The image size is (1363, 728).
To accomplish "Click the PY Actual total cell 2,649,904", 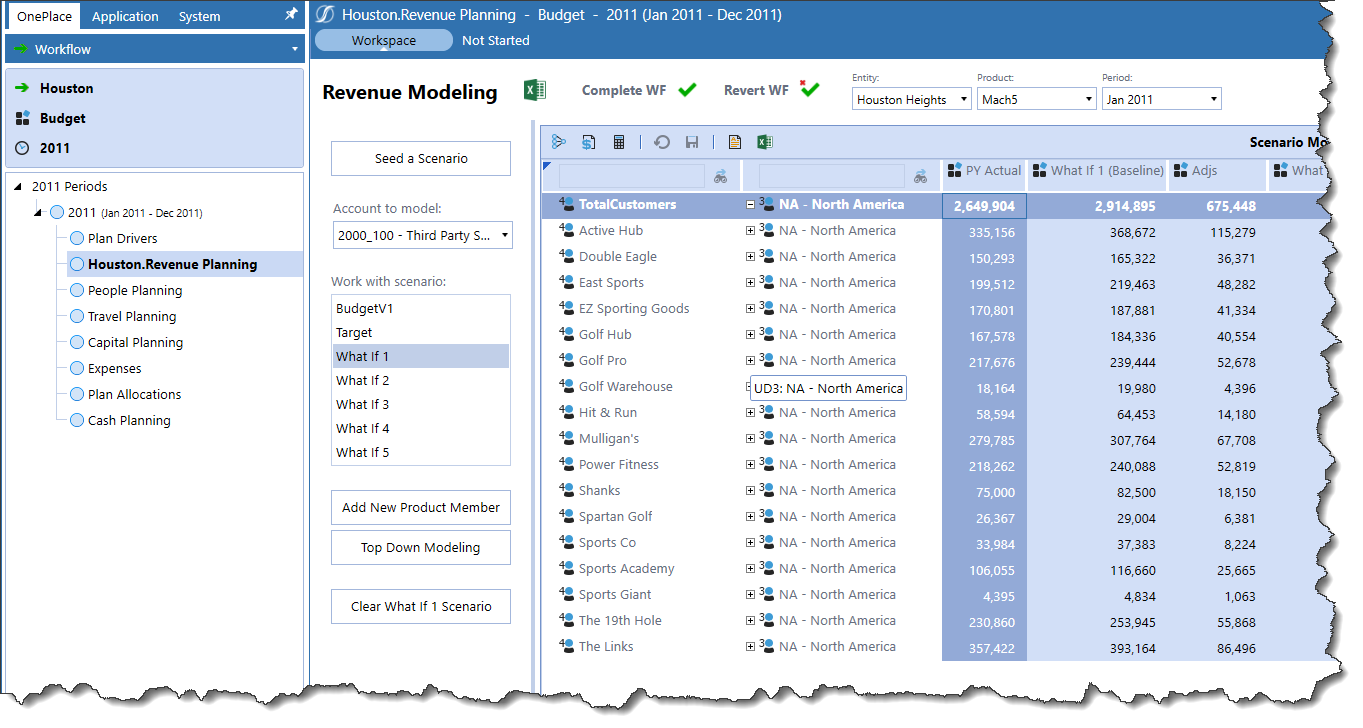I will tap(984, 206).
